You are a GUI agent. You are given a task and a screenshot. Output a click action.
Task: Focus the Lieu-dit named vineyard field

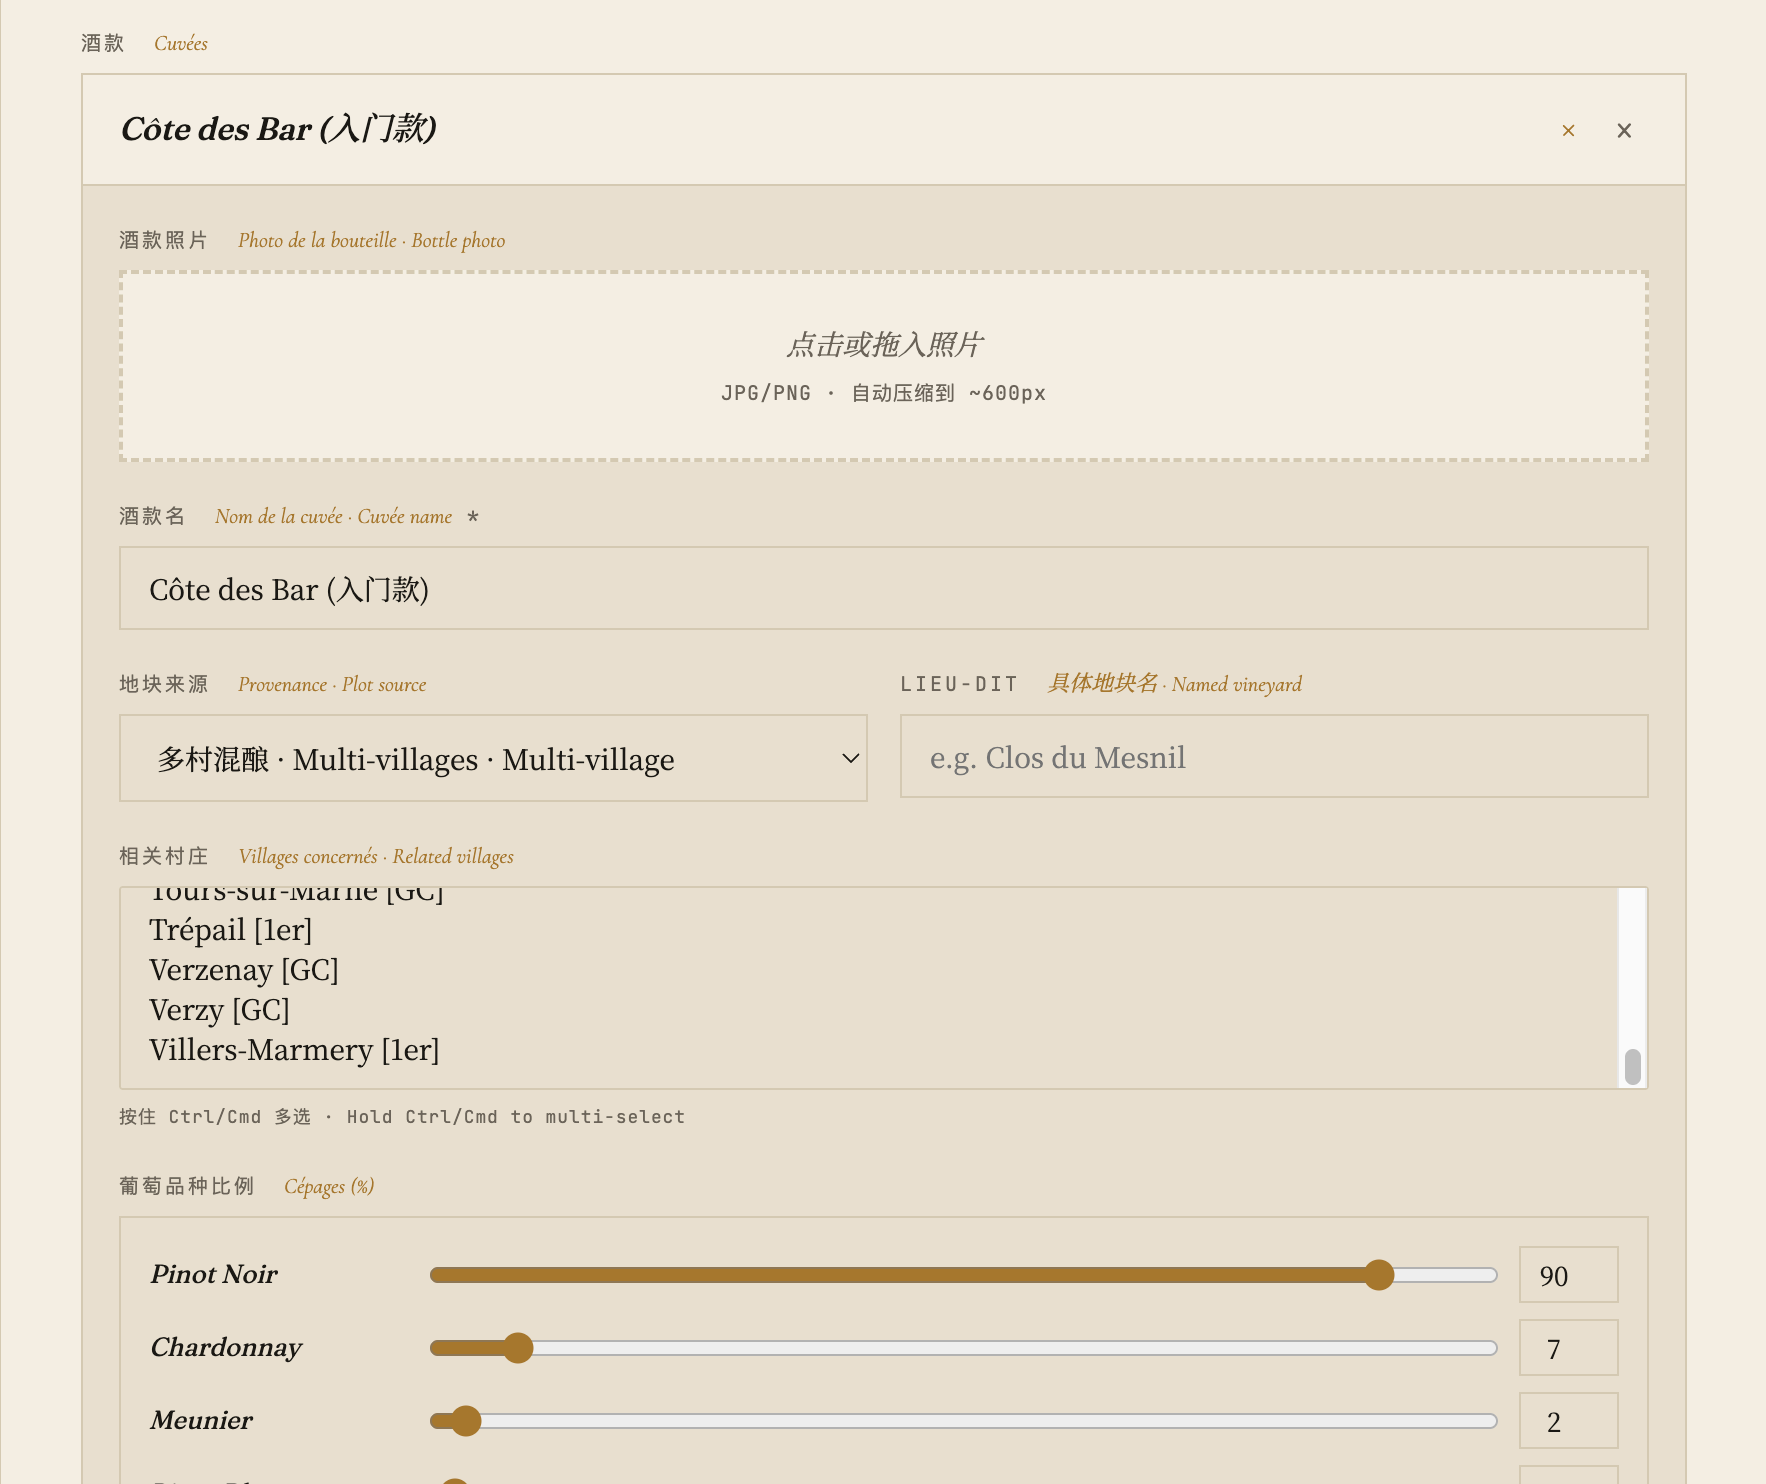click(1273, 757)
